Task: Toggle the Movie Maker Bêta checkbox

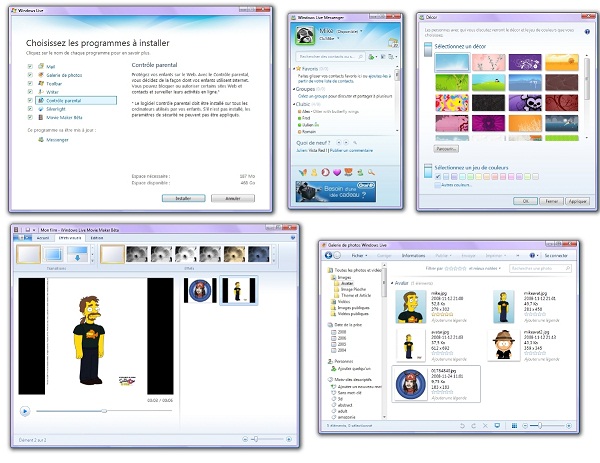Action: tap(30, 117)
